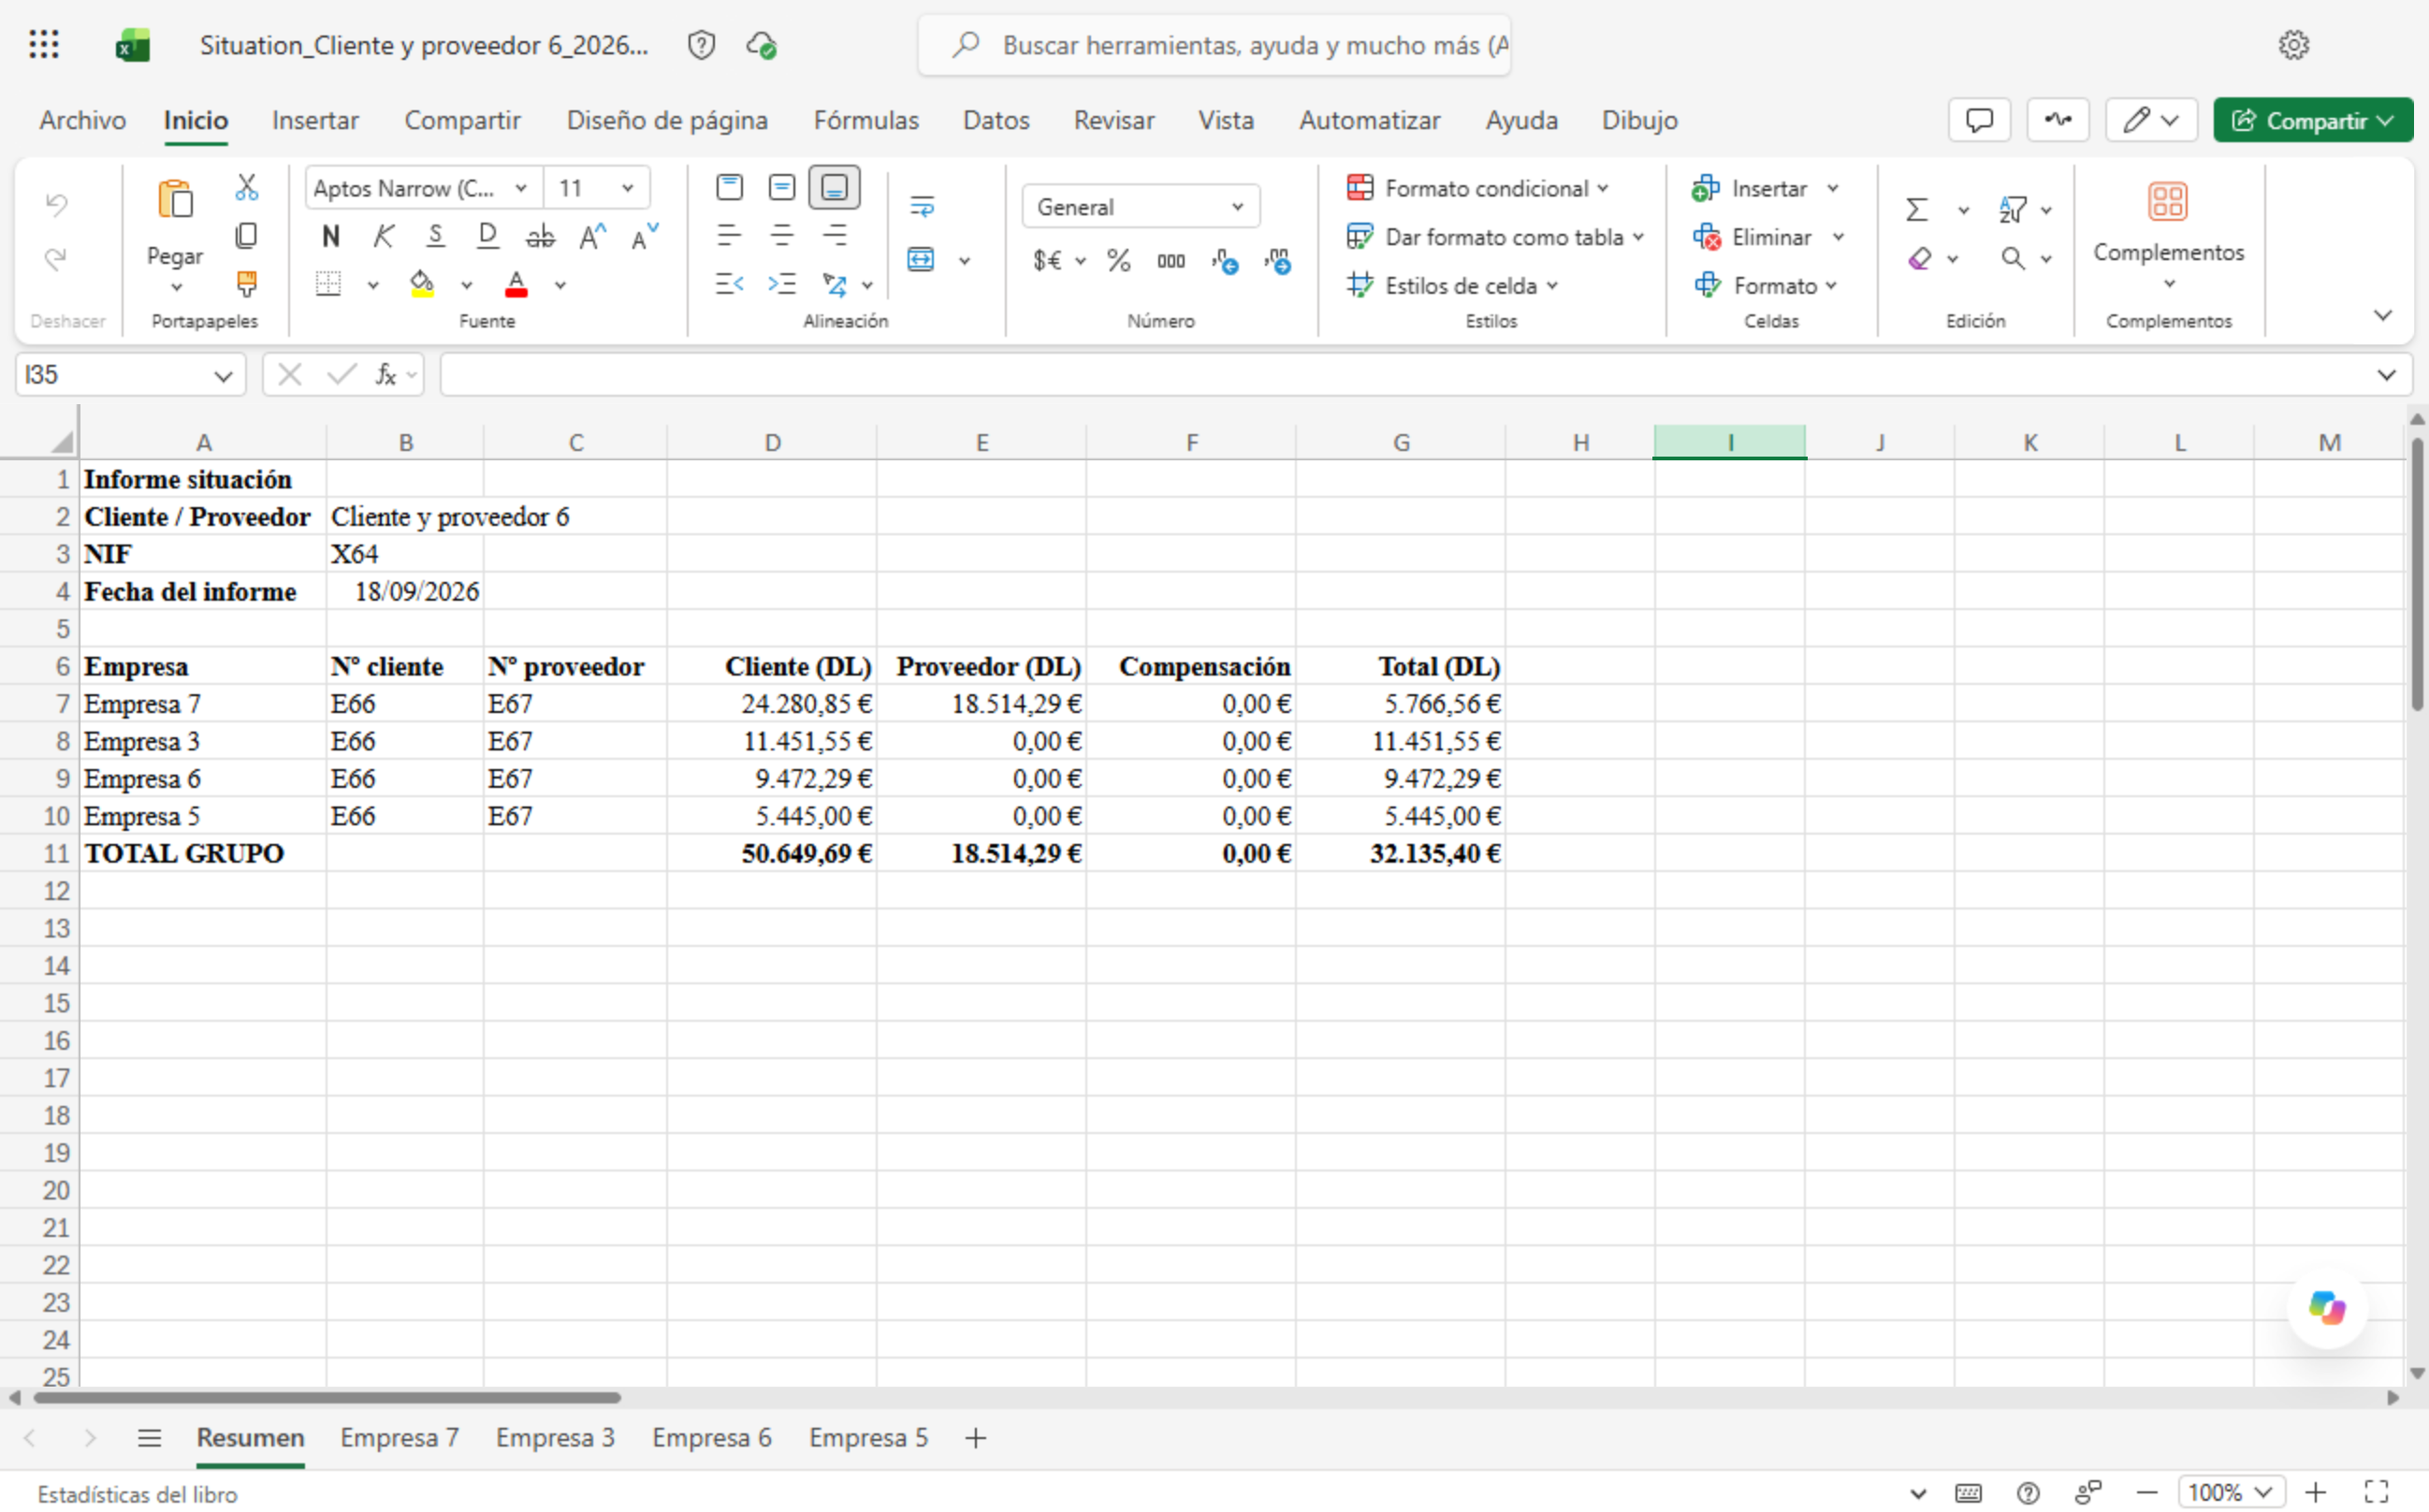Open the settings gear icon
The height and width of the screenshot is (1512, 2429).
(x=2293, y=45)
